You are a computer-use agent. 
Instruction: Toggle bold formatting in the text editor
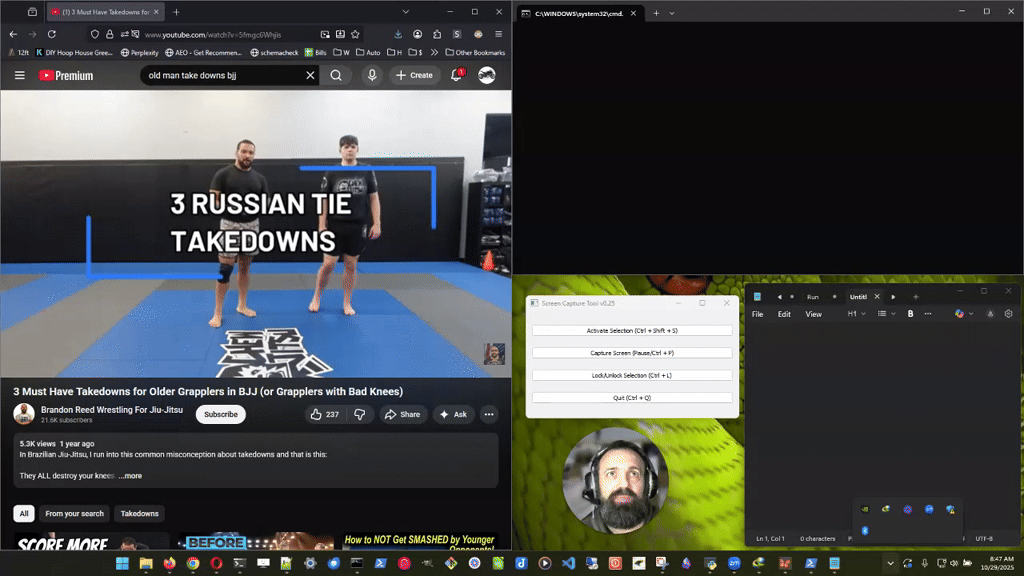click(909, 313)
